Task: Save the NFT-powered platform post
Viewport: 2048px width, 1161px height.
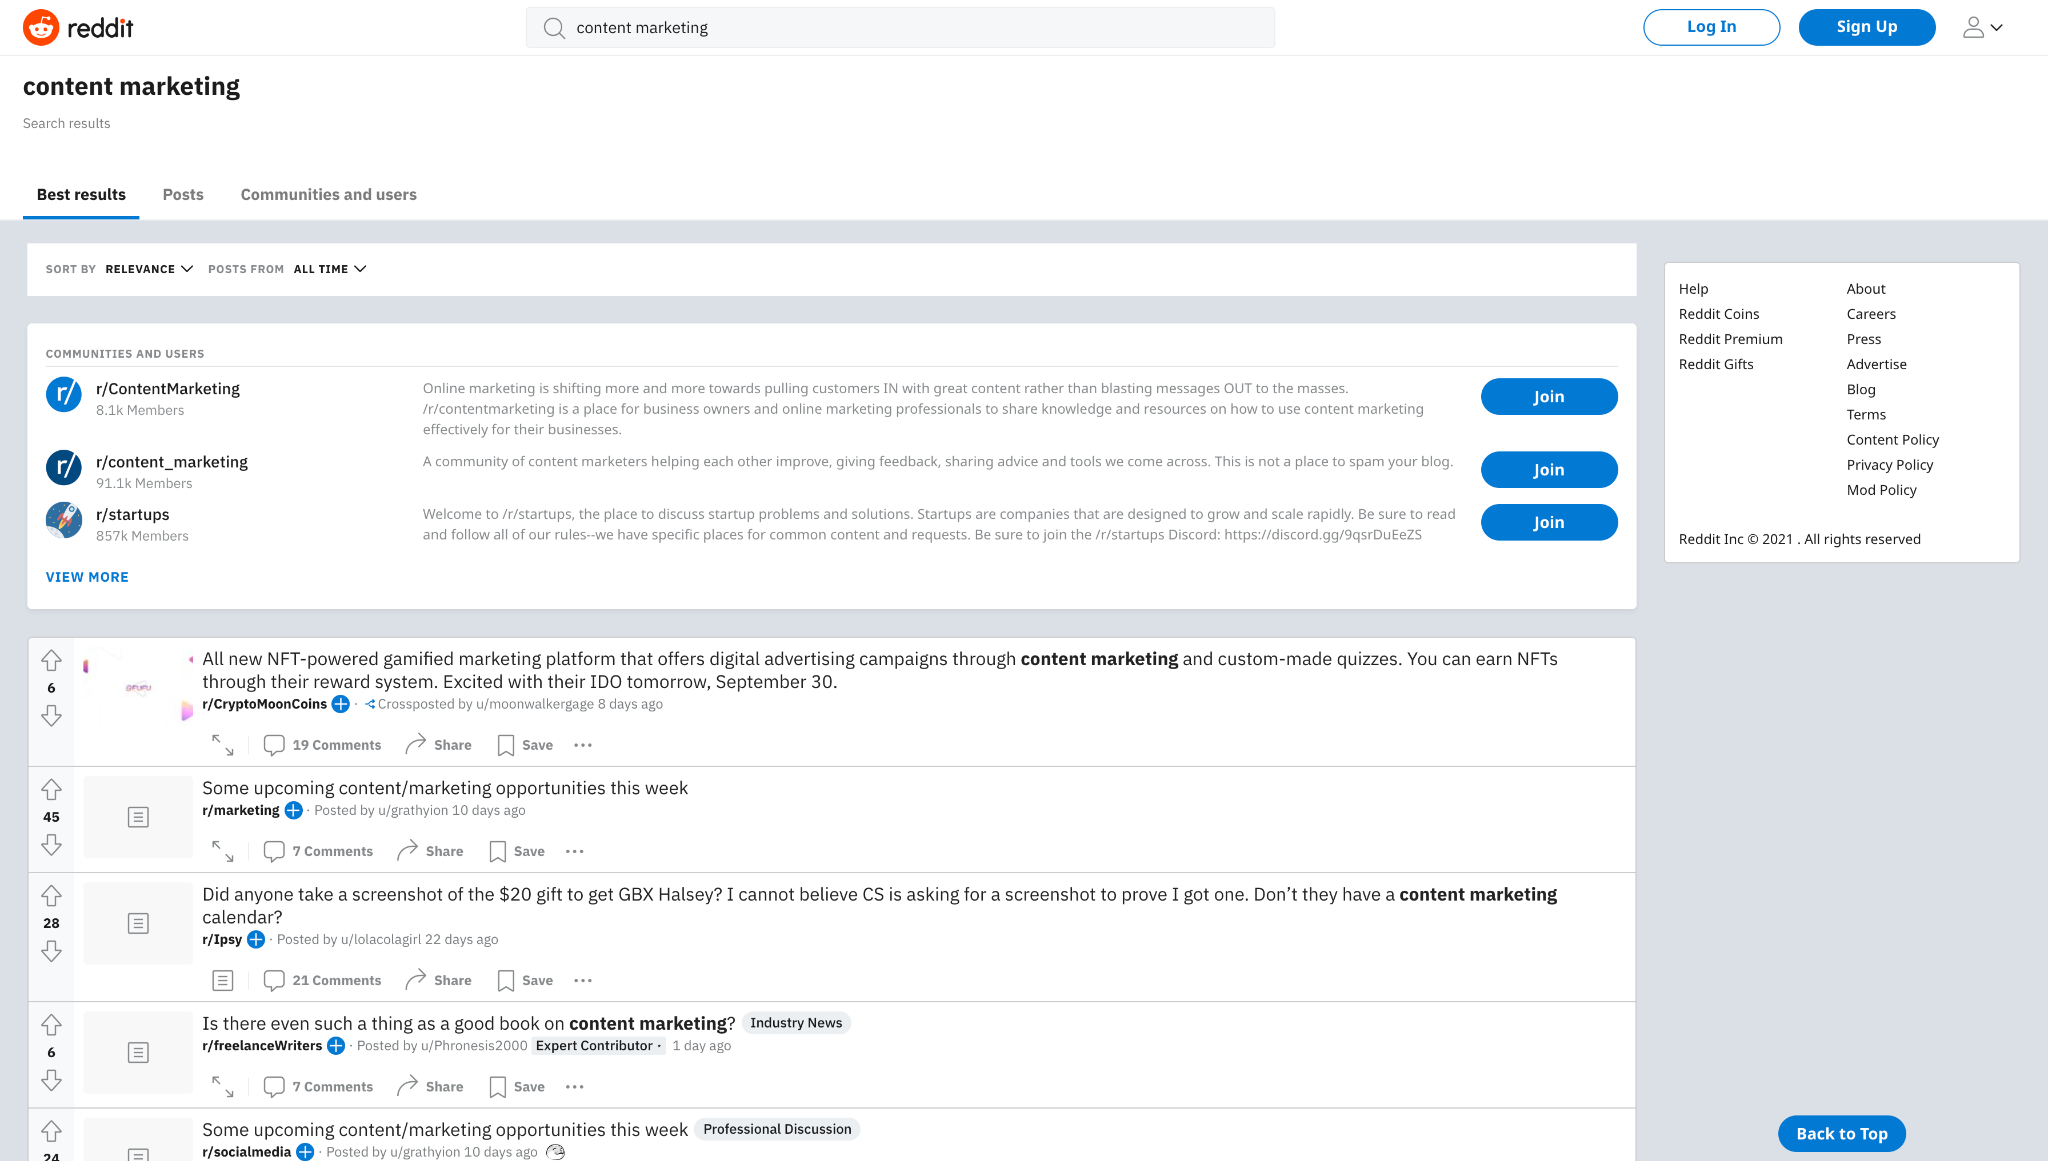Action: tap(525, 745)
